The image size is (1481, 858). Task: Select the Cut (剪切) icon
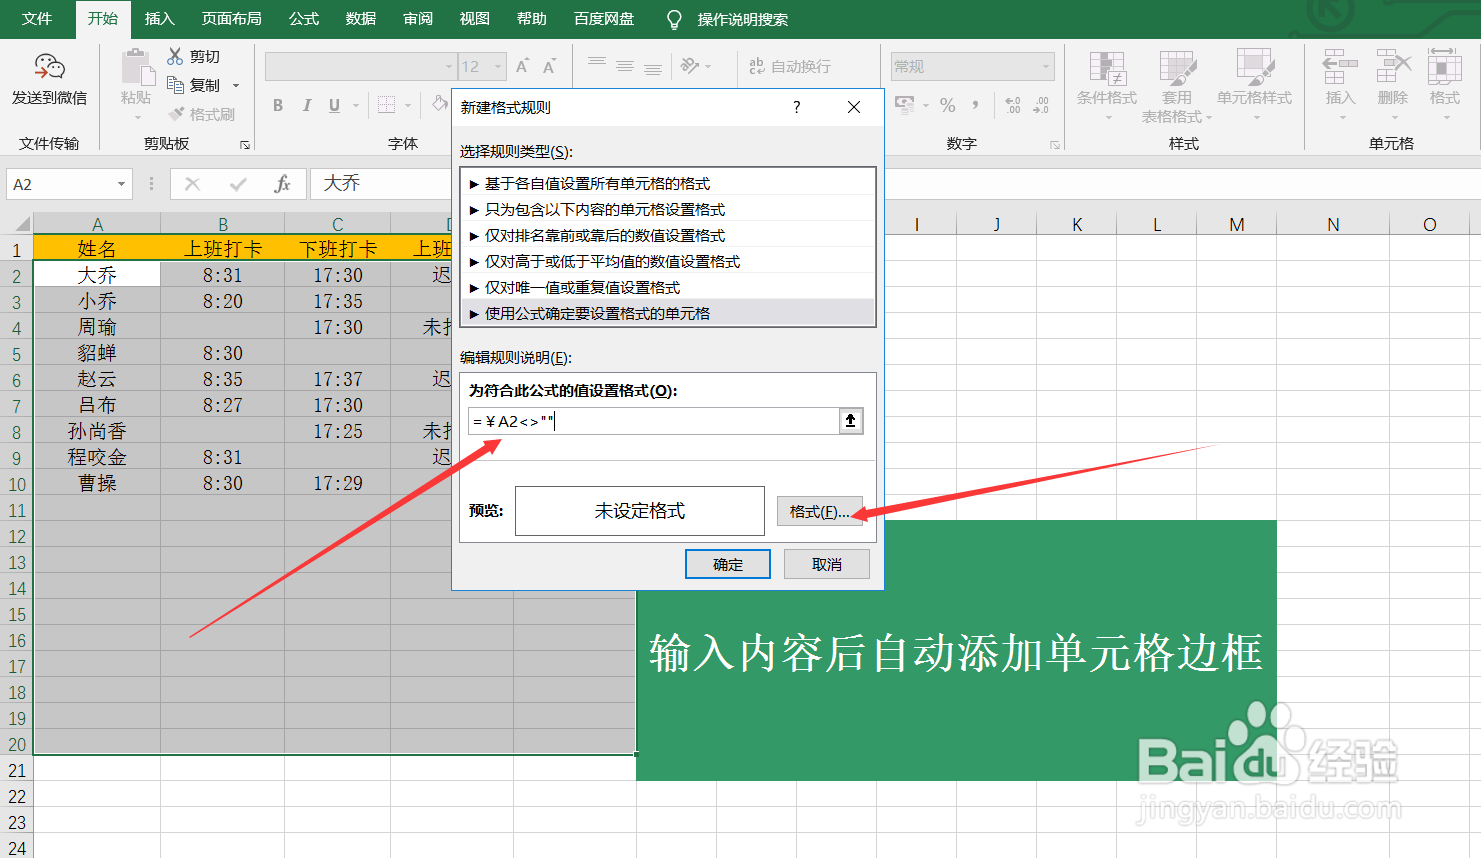point(196,56)
